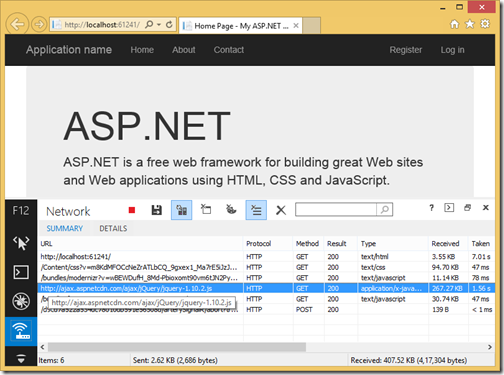Open Debugger tool with bug icon
This screenshot has height=375, width=504.
coord(21,301)
